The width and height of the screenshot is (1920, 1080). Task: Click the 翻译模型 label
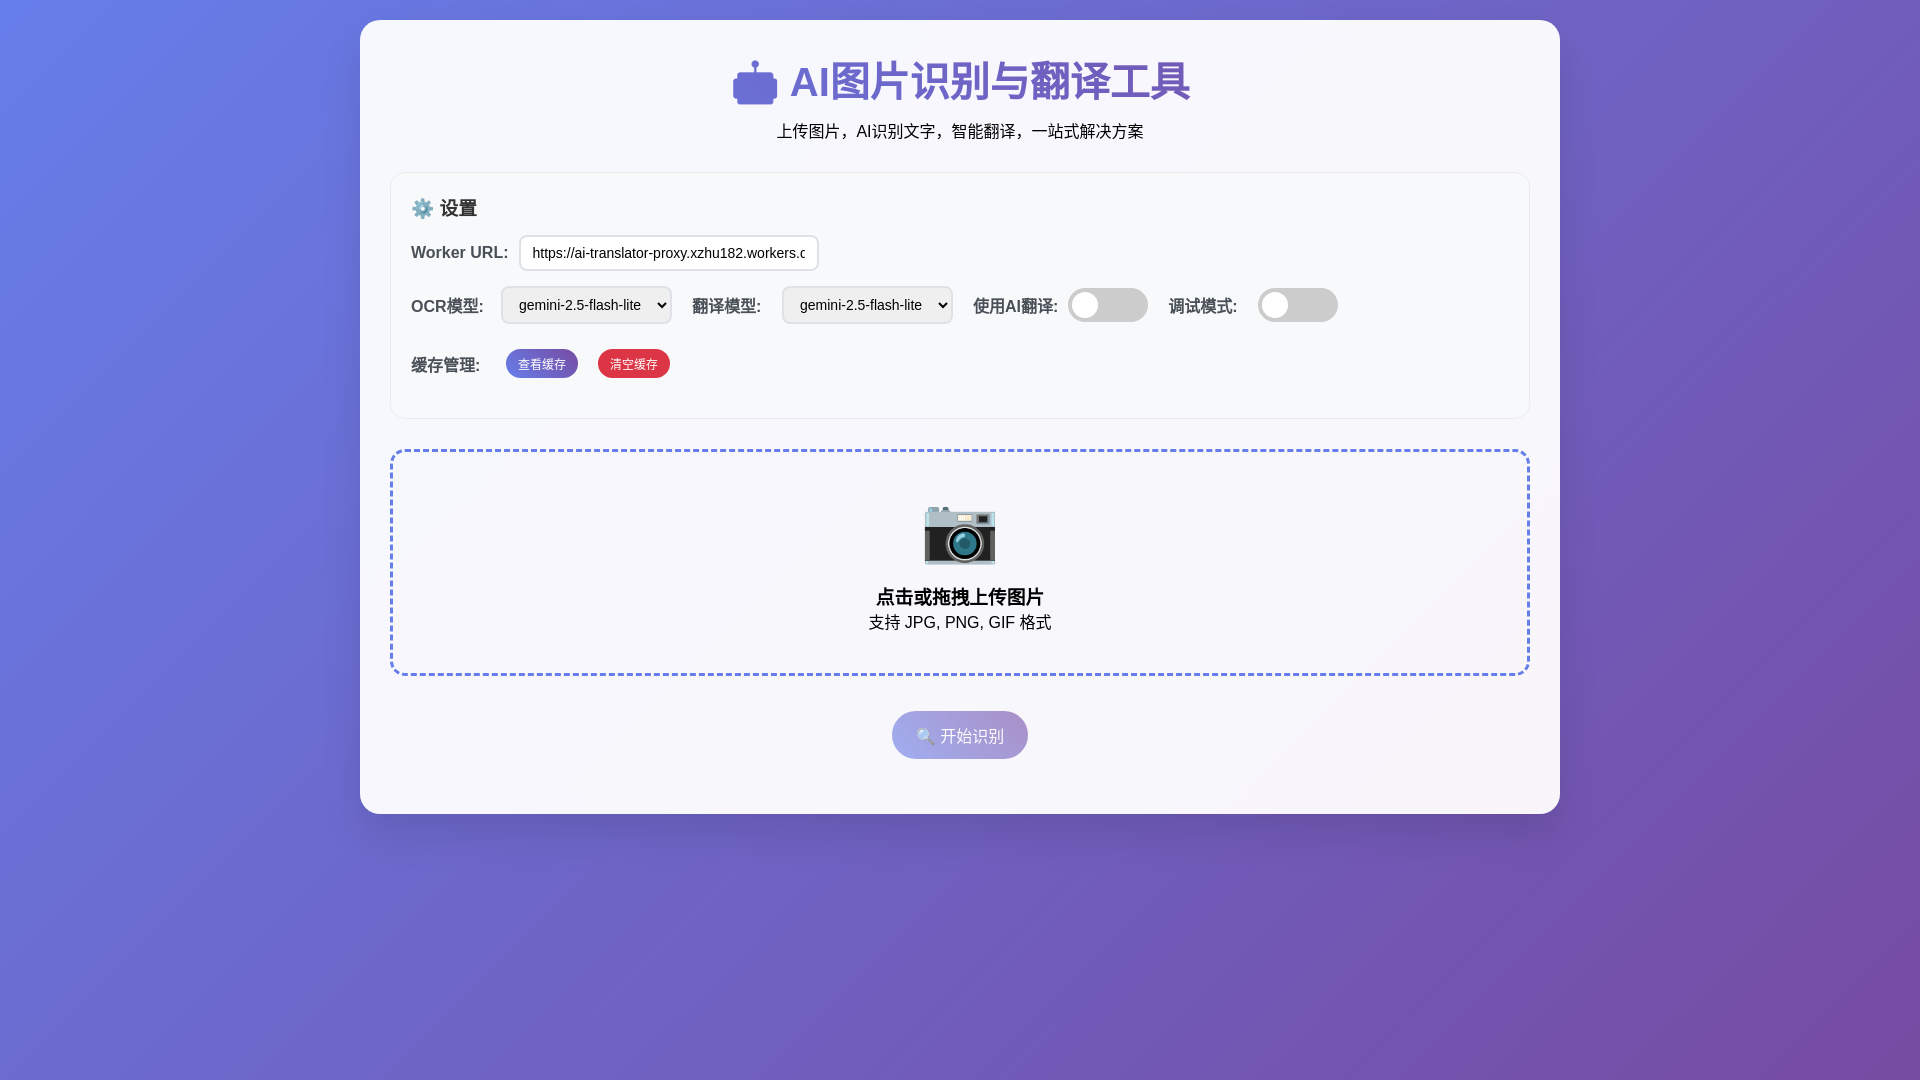tap(727, 306)
